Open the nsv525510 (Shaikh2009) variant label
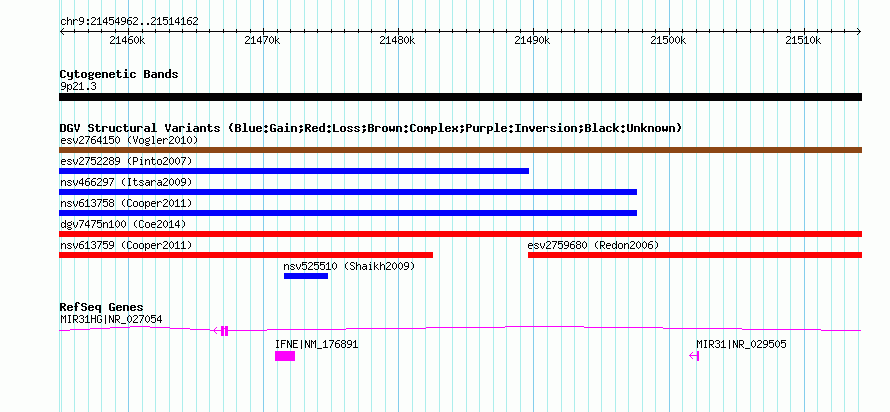This screenshot has height=412, width=890. (349, 266)
